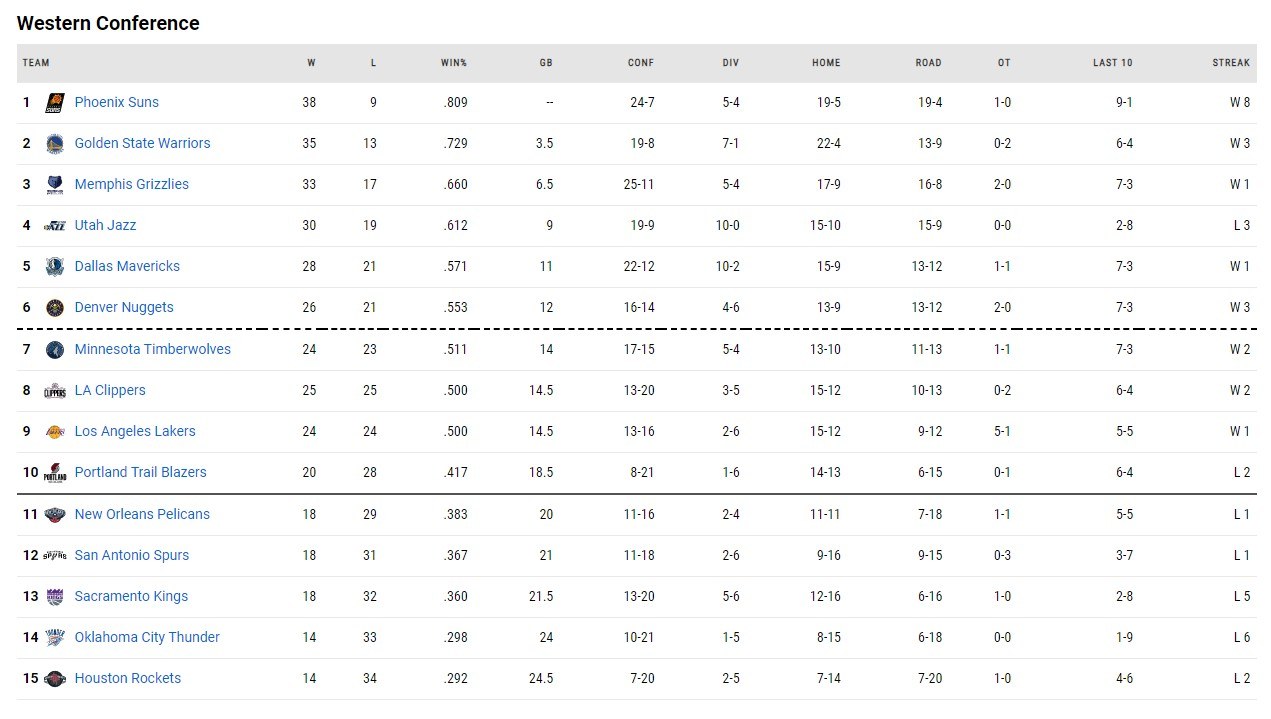This screenshot has height=719, width=1271.
Task: Click the Los Angeles Lakers logo
Action: coord(55,431)
